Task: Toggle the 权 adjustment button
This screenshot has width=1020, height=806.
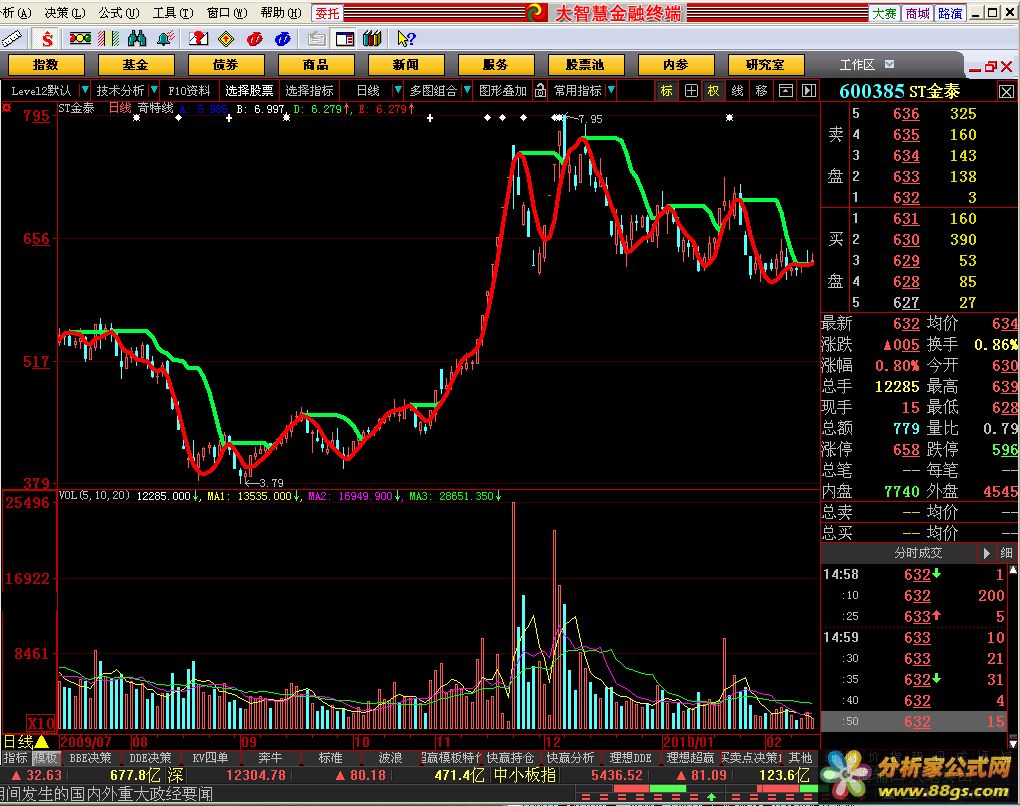Action: [x=714, y=90]
